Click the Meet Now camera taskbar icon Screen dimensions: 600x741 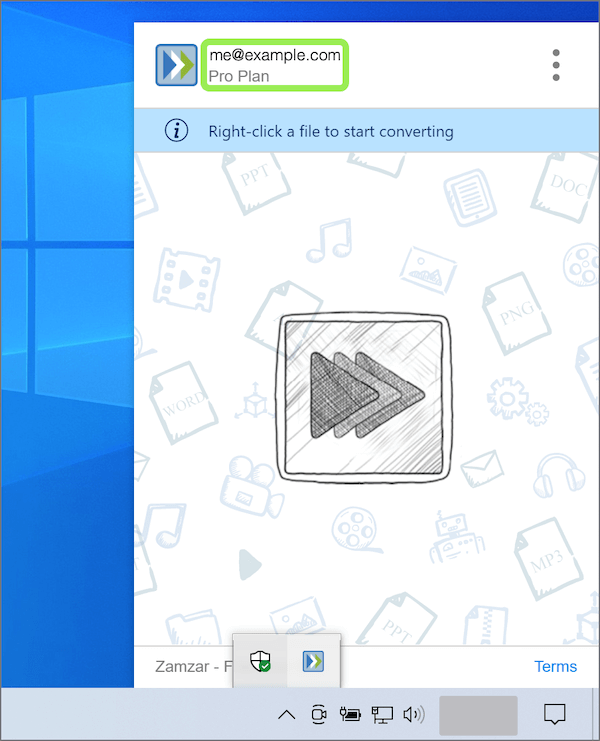tap(319, 714)
